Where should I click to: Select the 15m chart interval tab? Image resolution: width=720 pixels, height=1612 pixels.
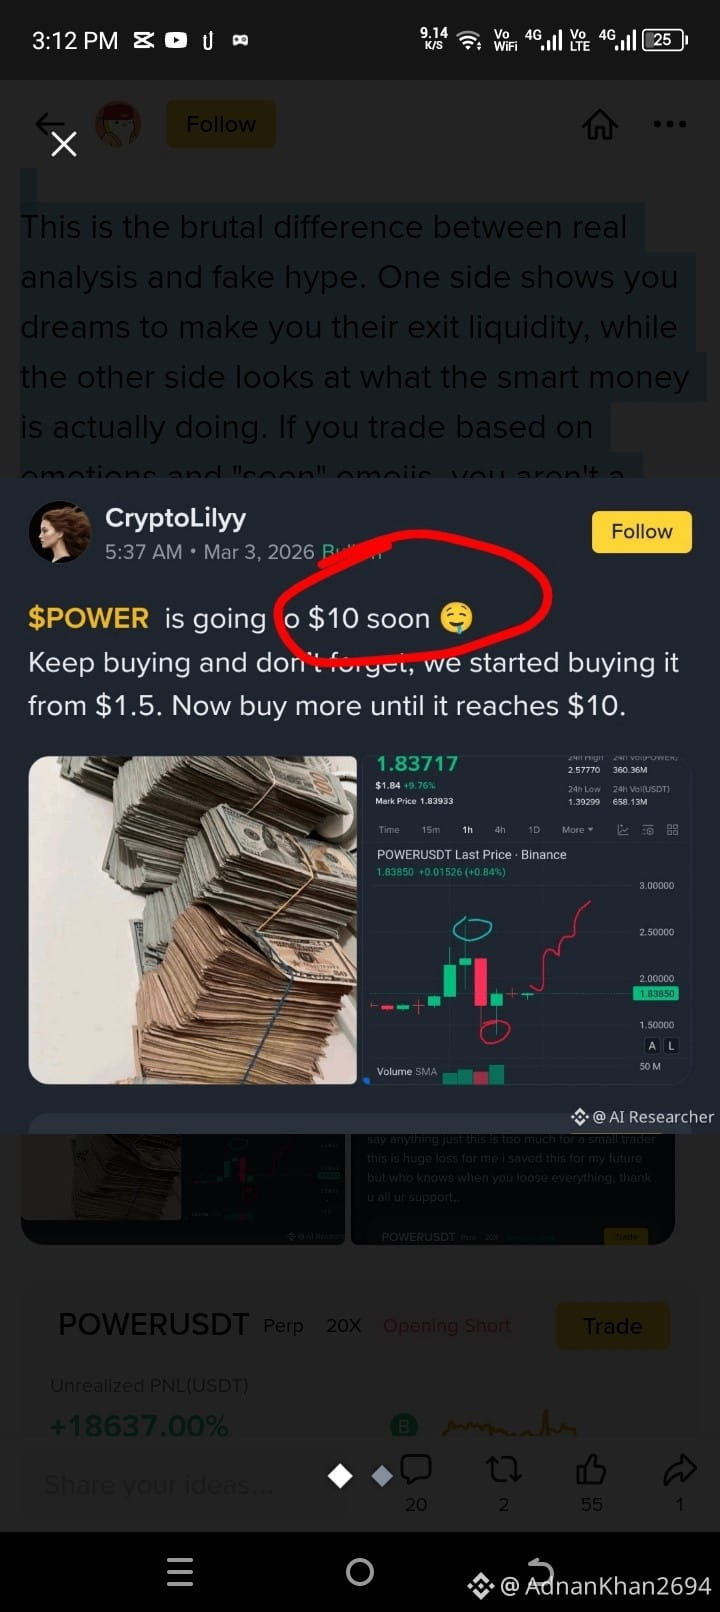click(x=430, y=830)
